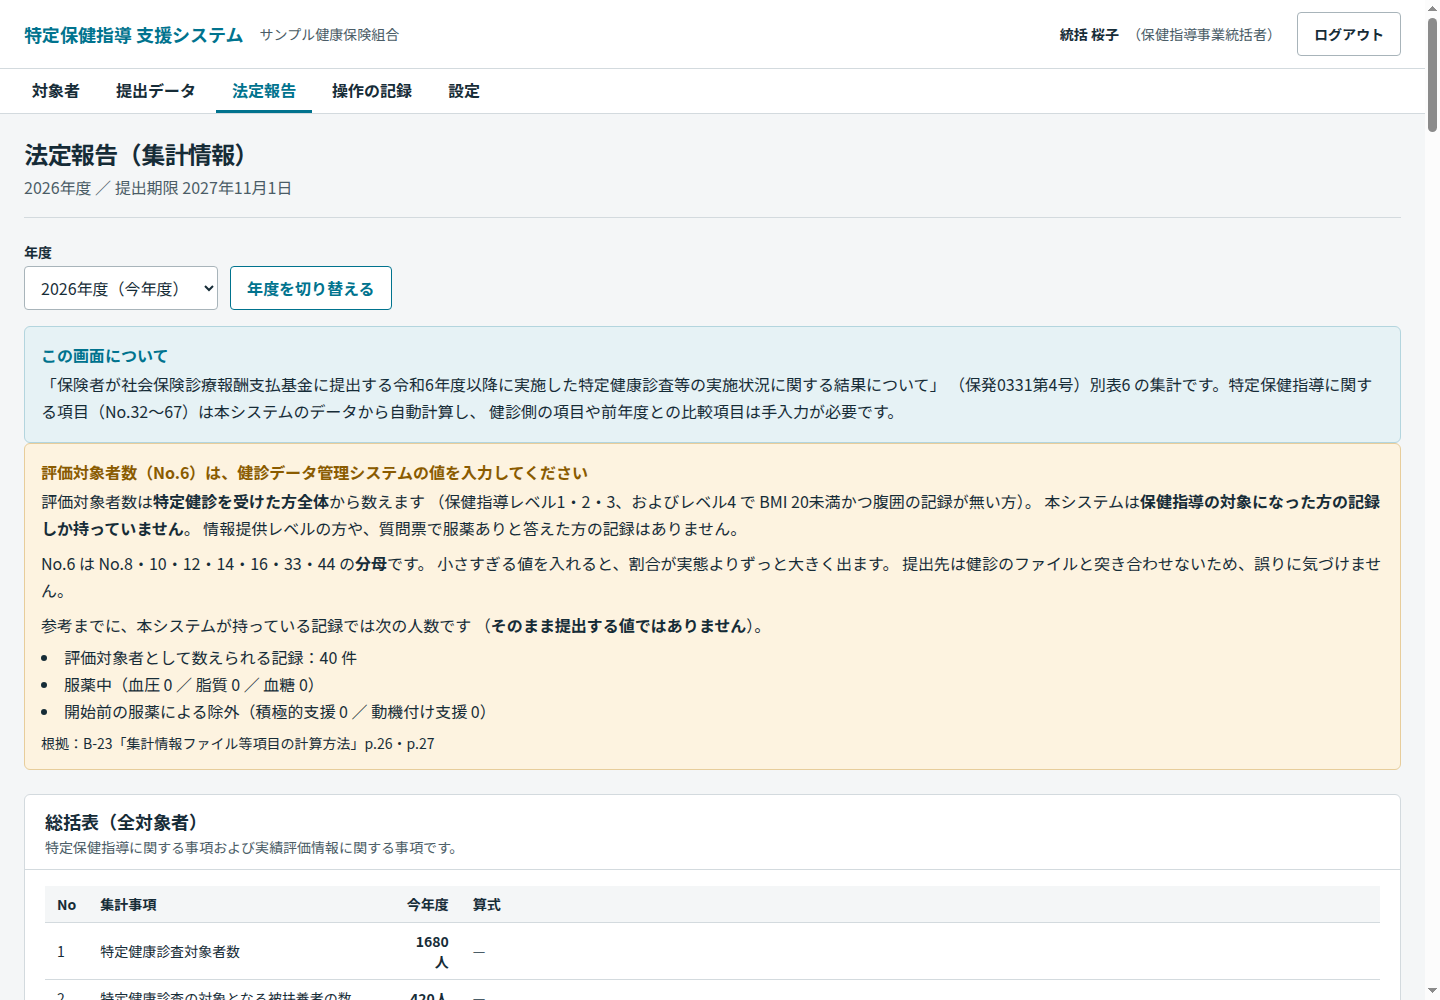Go to the 操作の記録 tab
The image size is (1440, 1000).
pos(372,91)
